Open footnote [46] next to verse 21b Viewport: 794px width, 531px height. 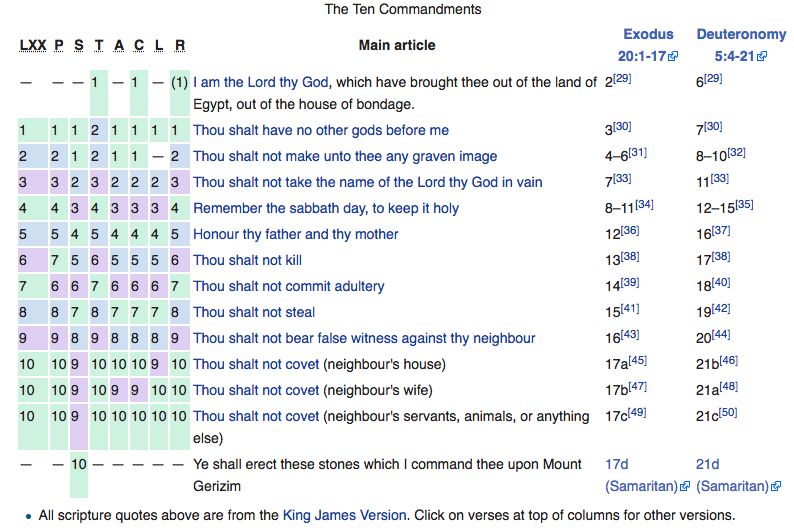pyautogui.click(x=729, y=360)
